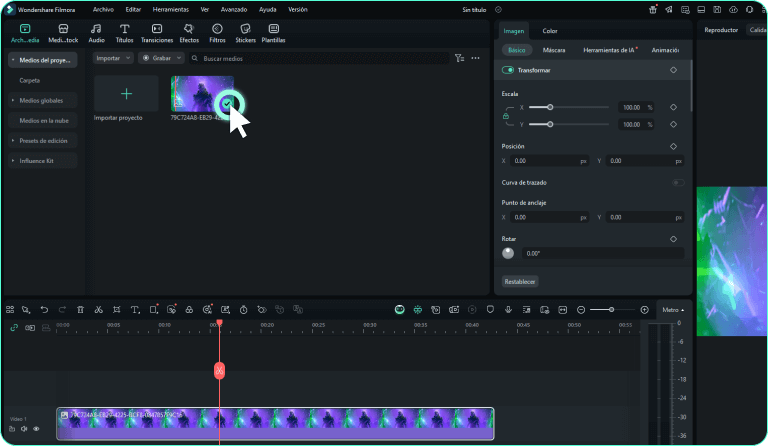The width and height of the screenshot is (768, 446).
Task: Open the Filtros panel
Action: point(217,33)
